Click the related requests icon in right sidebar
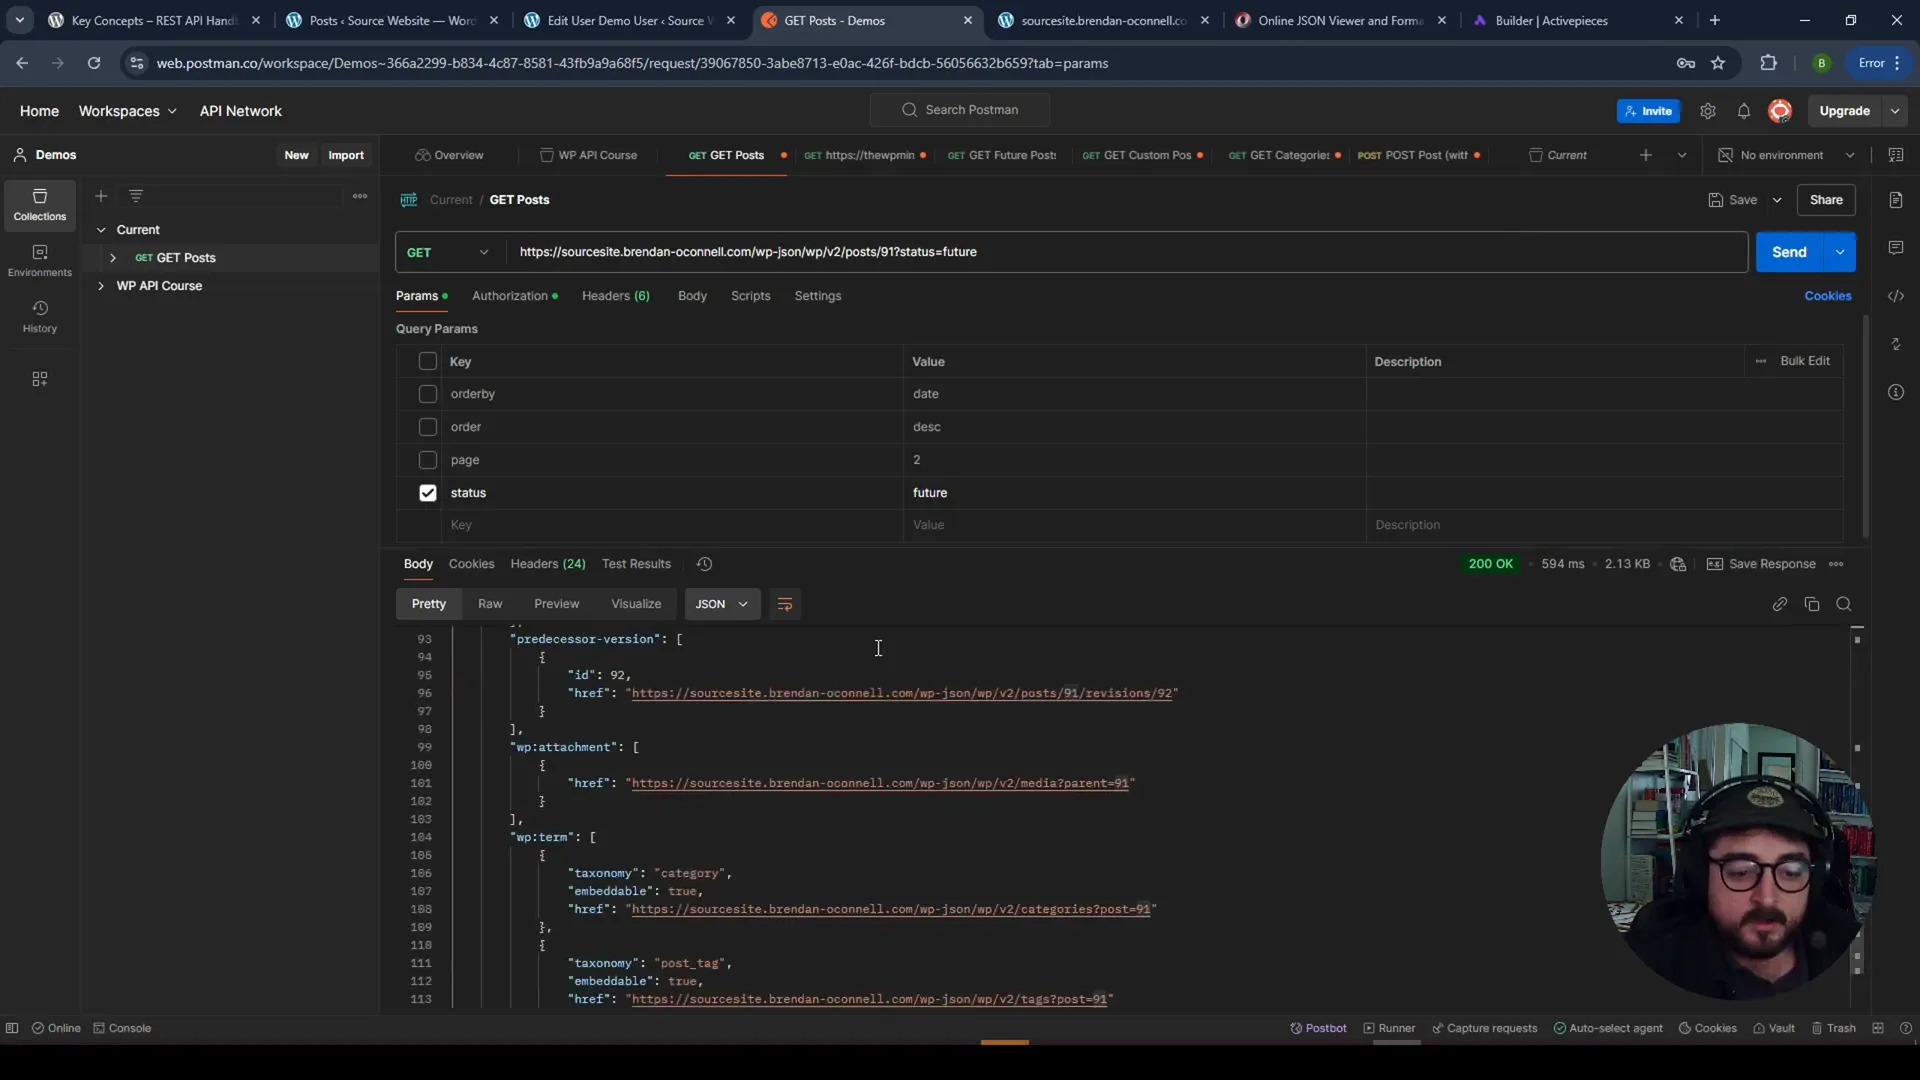Screen dimensions: 1920x1080 click(x=1896, y=344)
